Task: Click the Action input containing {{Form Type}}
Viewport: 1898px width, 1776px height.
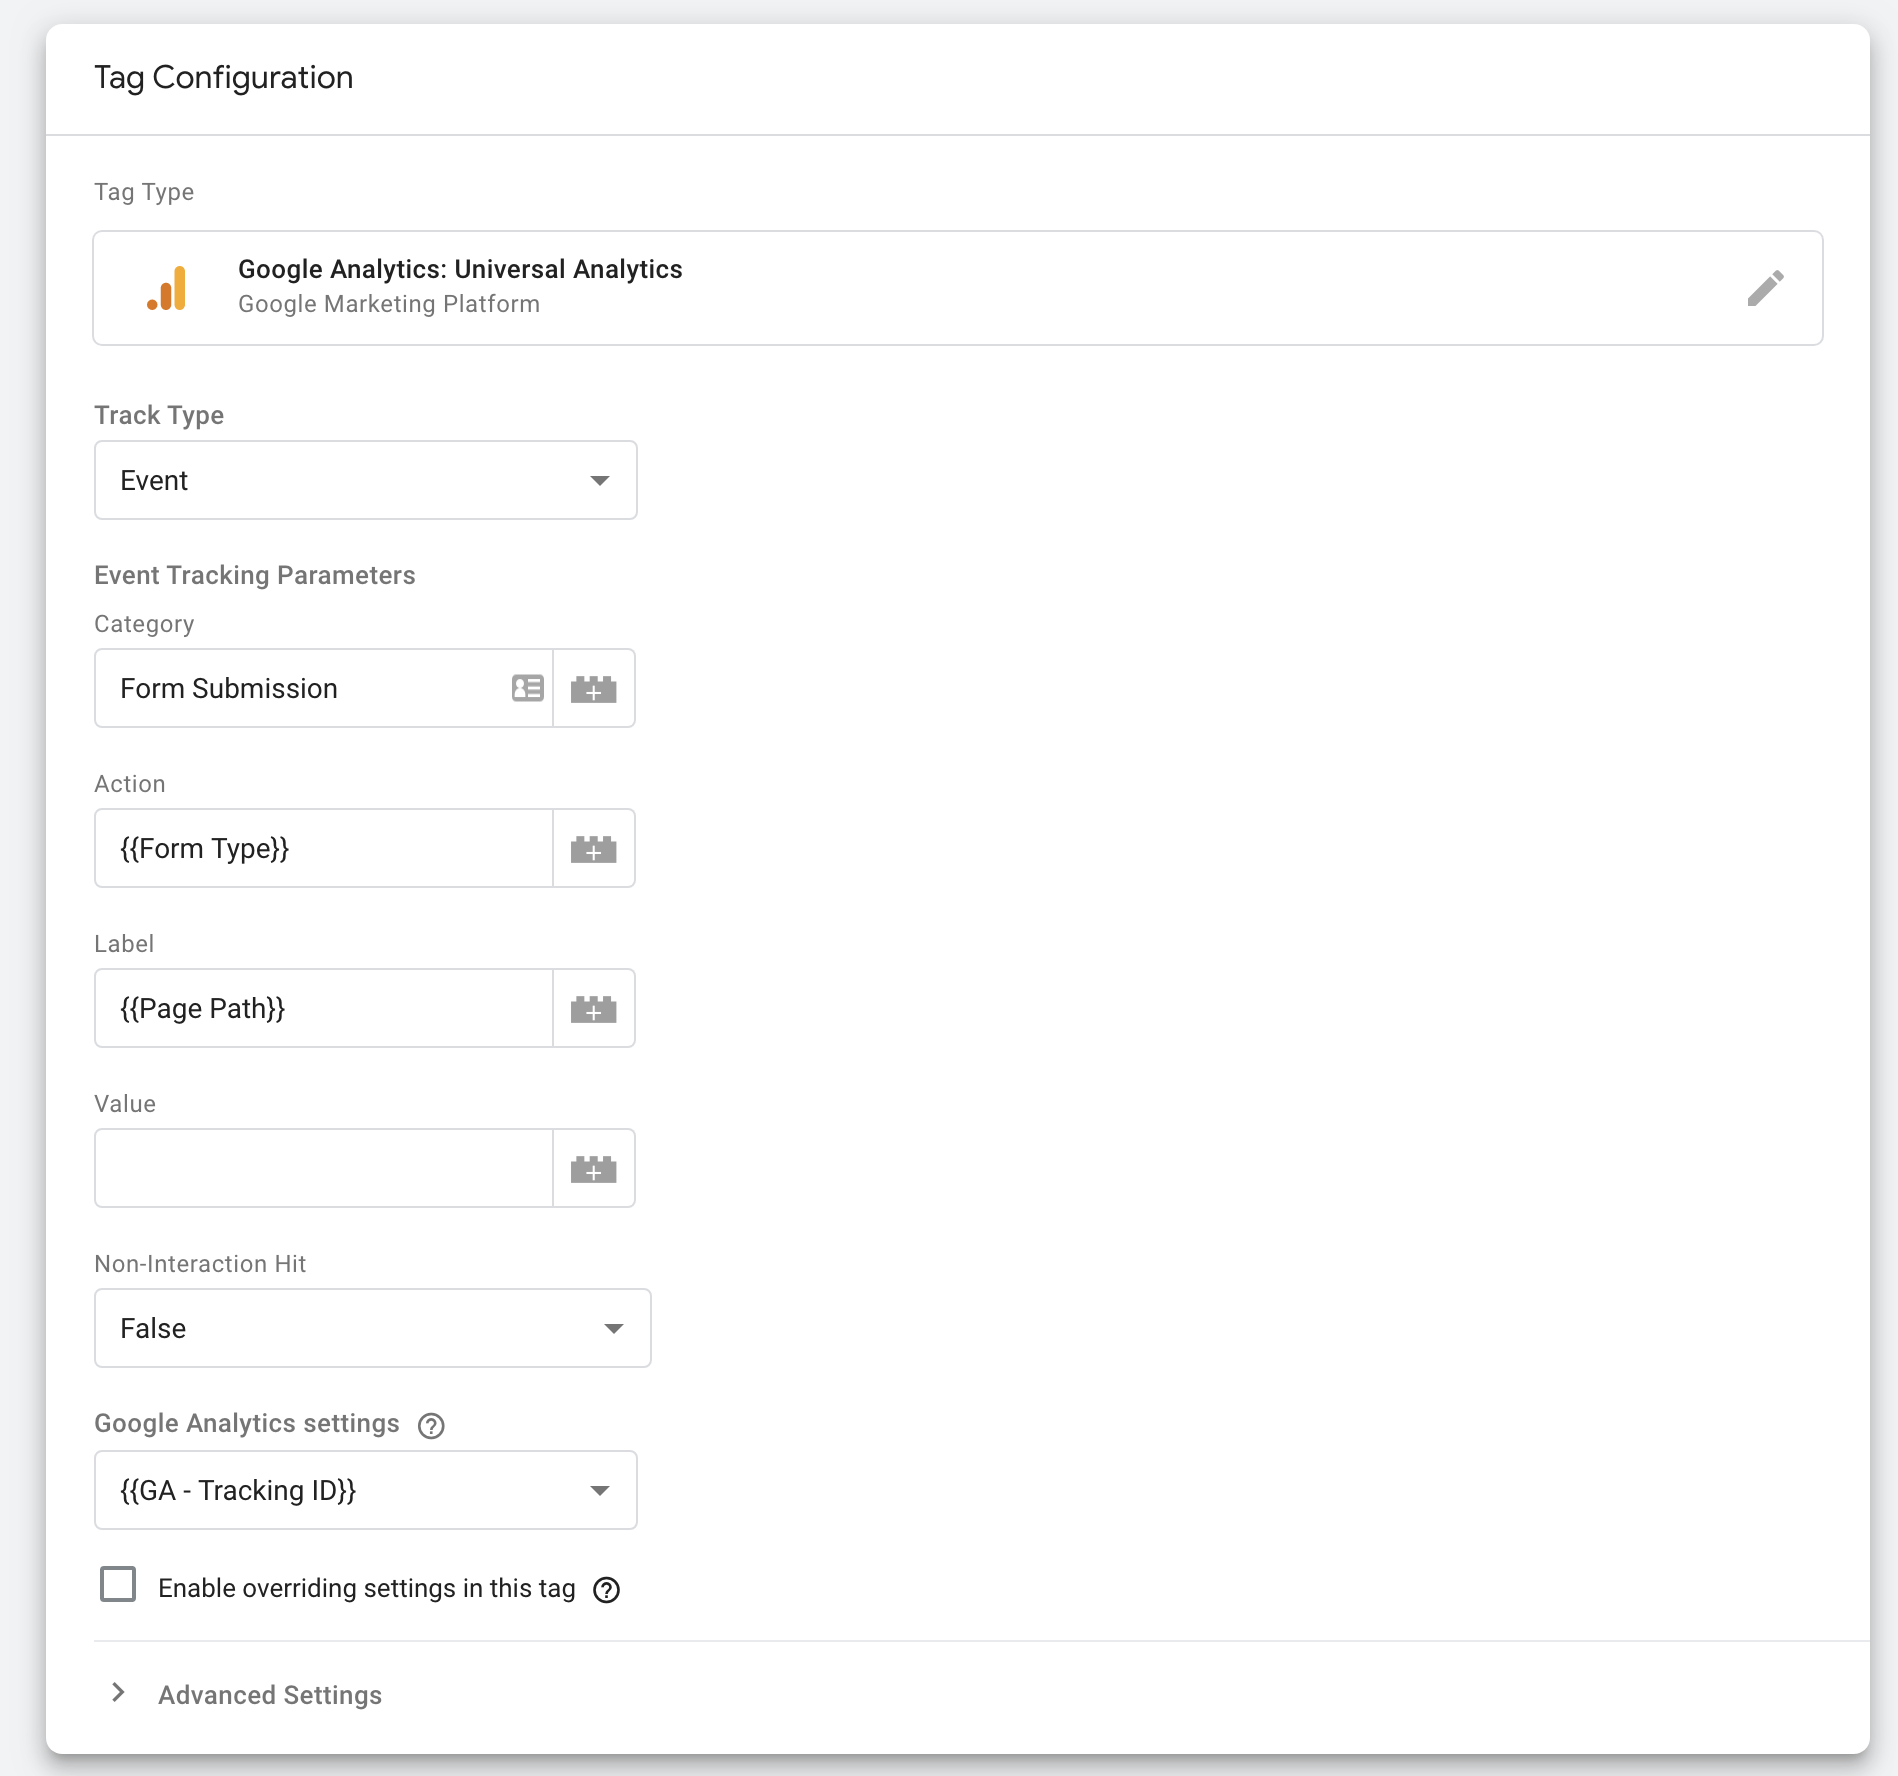Action: (x=324, y=848)
